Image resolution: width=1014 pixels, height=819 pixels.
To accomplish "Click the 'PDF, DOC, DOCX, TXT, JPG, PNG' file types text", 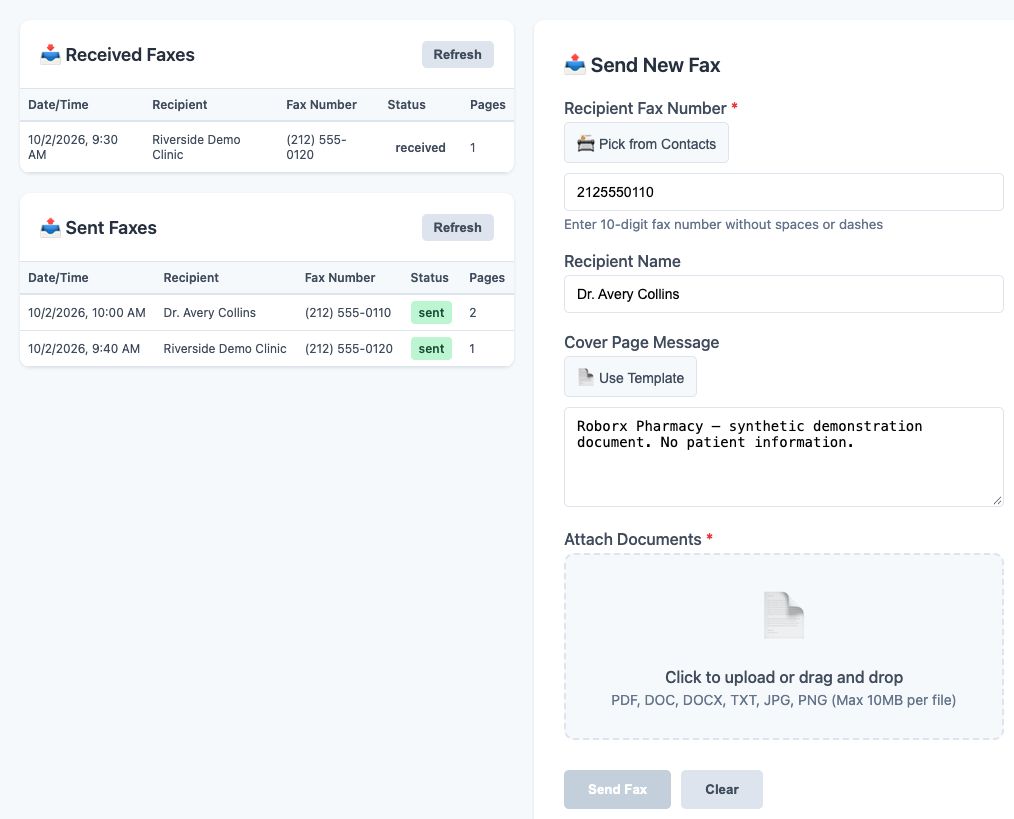I will click(x=784, y=700).
